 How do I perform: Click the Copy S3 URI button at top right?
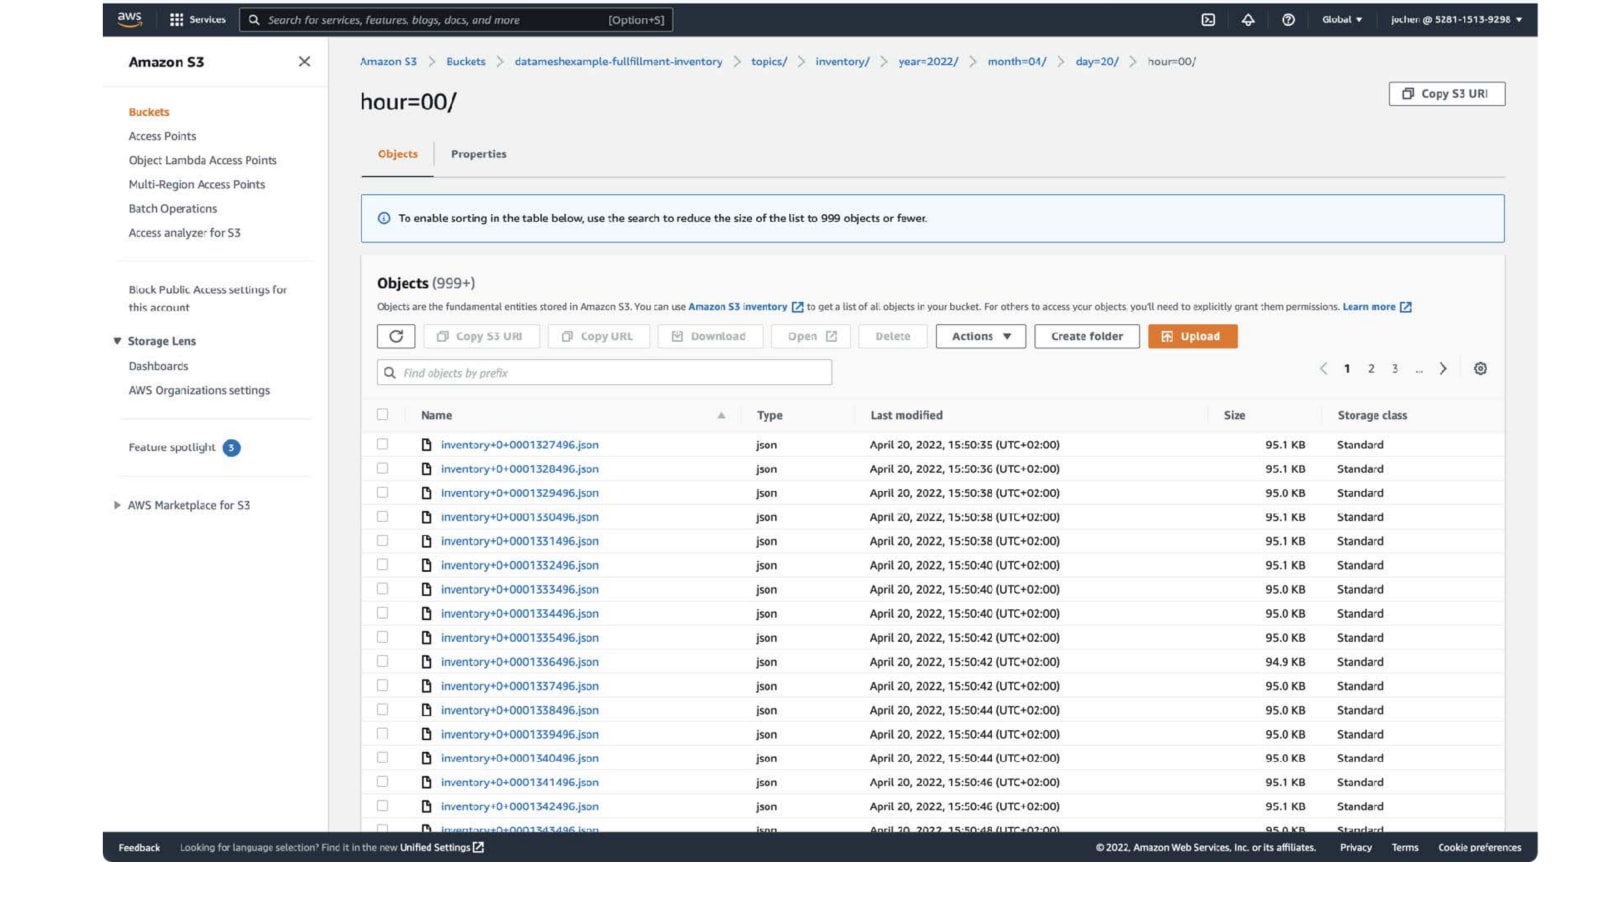[1447, 93]
